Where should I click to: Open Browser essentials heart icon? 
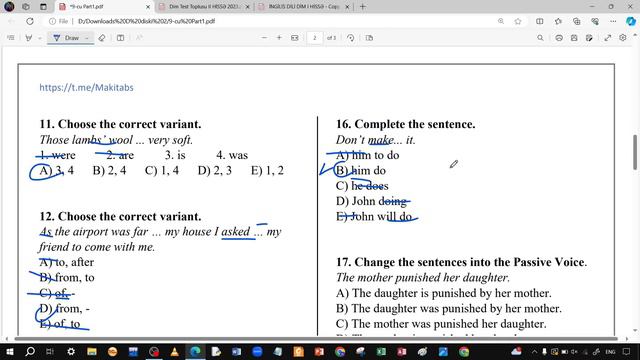point(595,21)
